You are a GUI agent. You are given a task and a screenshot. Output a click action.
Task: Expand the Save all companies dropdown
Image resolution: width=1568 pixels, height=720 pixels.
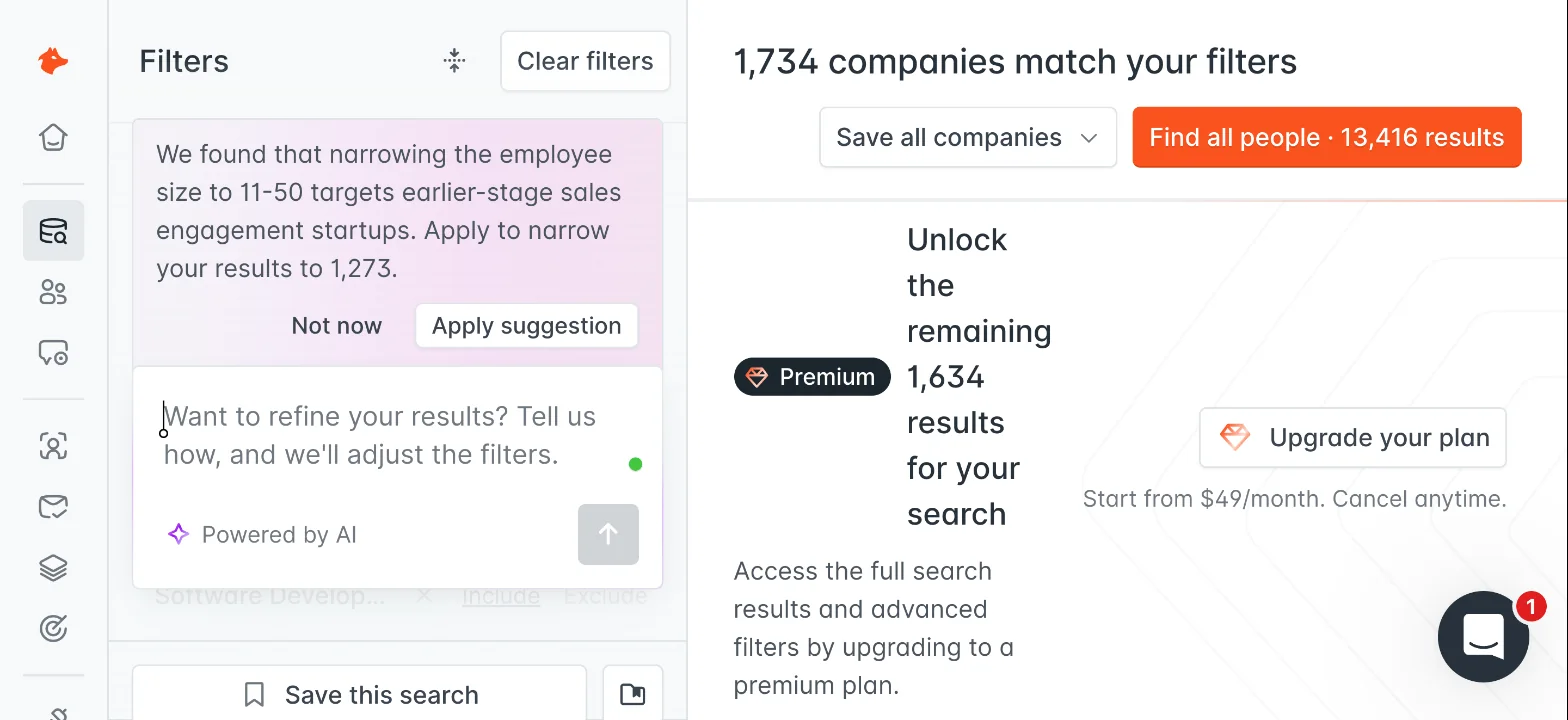pos(968,137)
